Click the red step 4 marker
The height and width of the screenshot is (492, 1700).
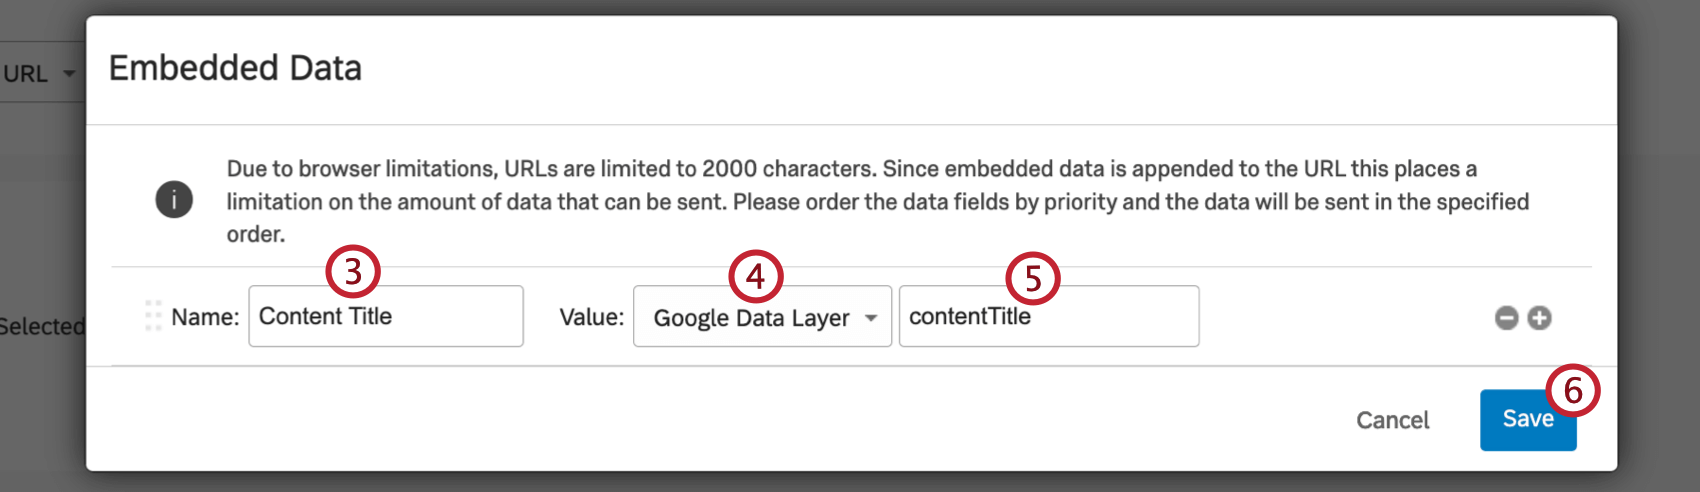tap(756, 275)
